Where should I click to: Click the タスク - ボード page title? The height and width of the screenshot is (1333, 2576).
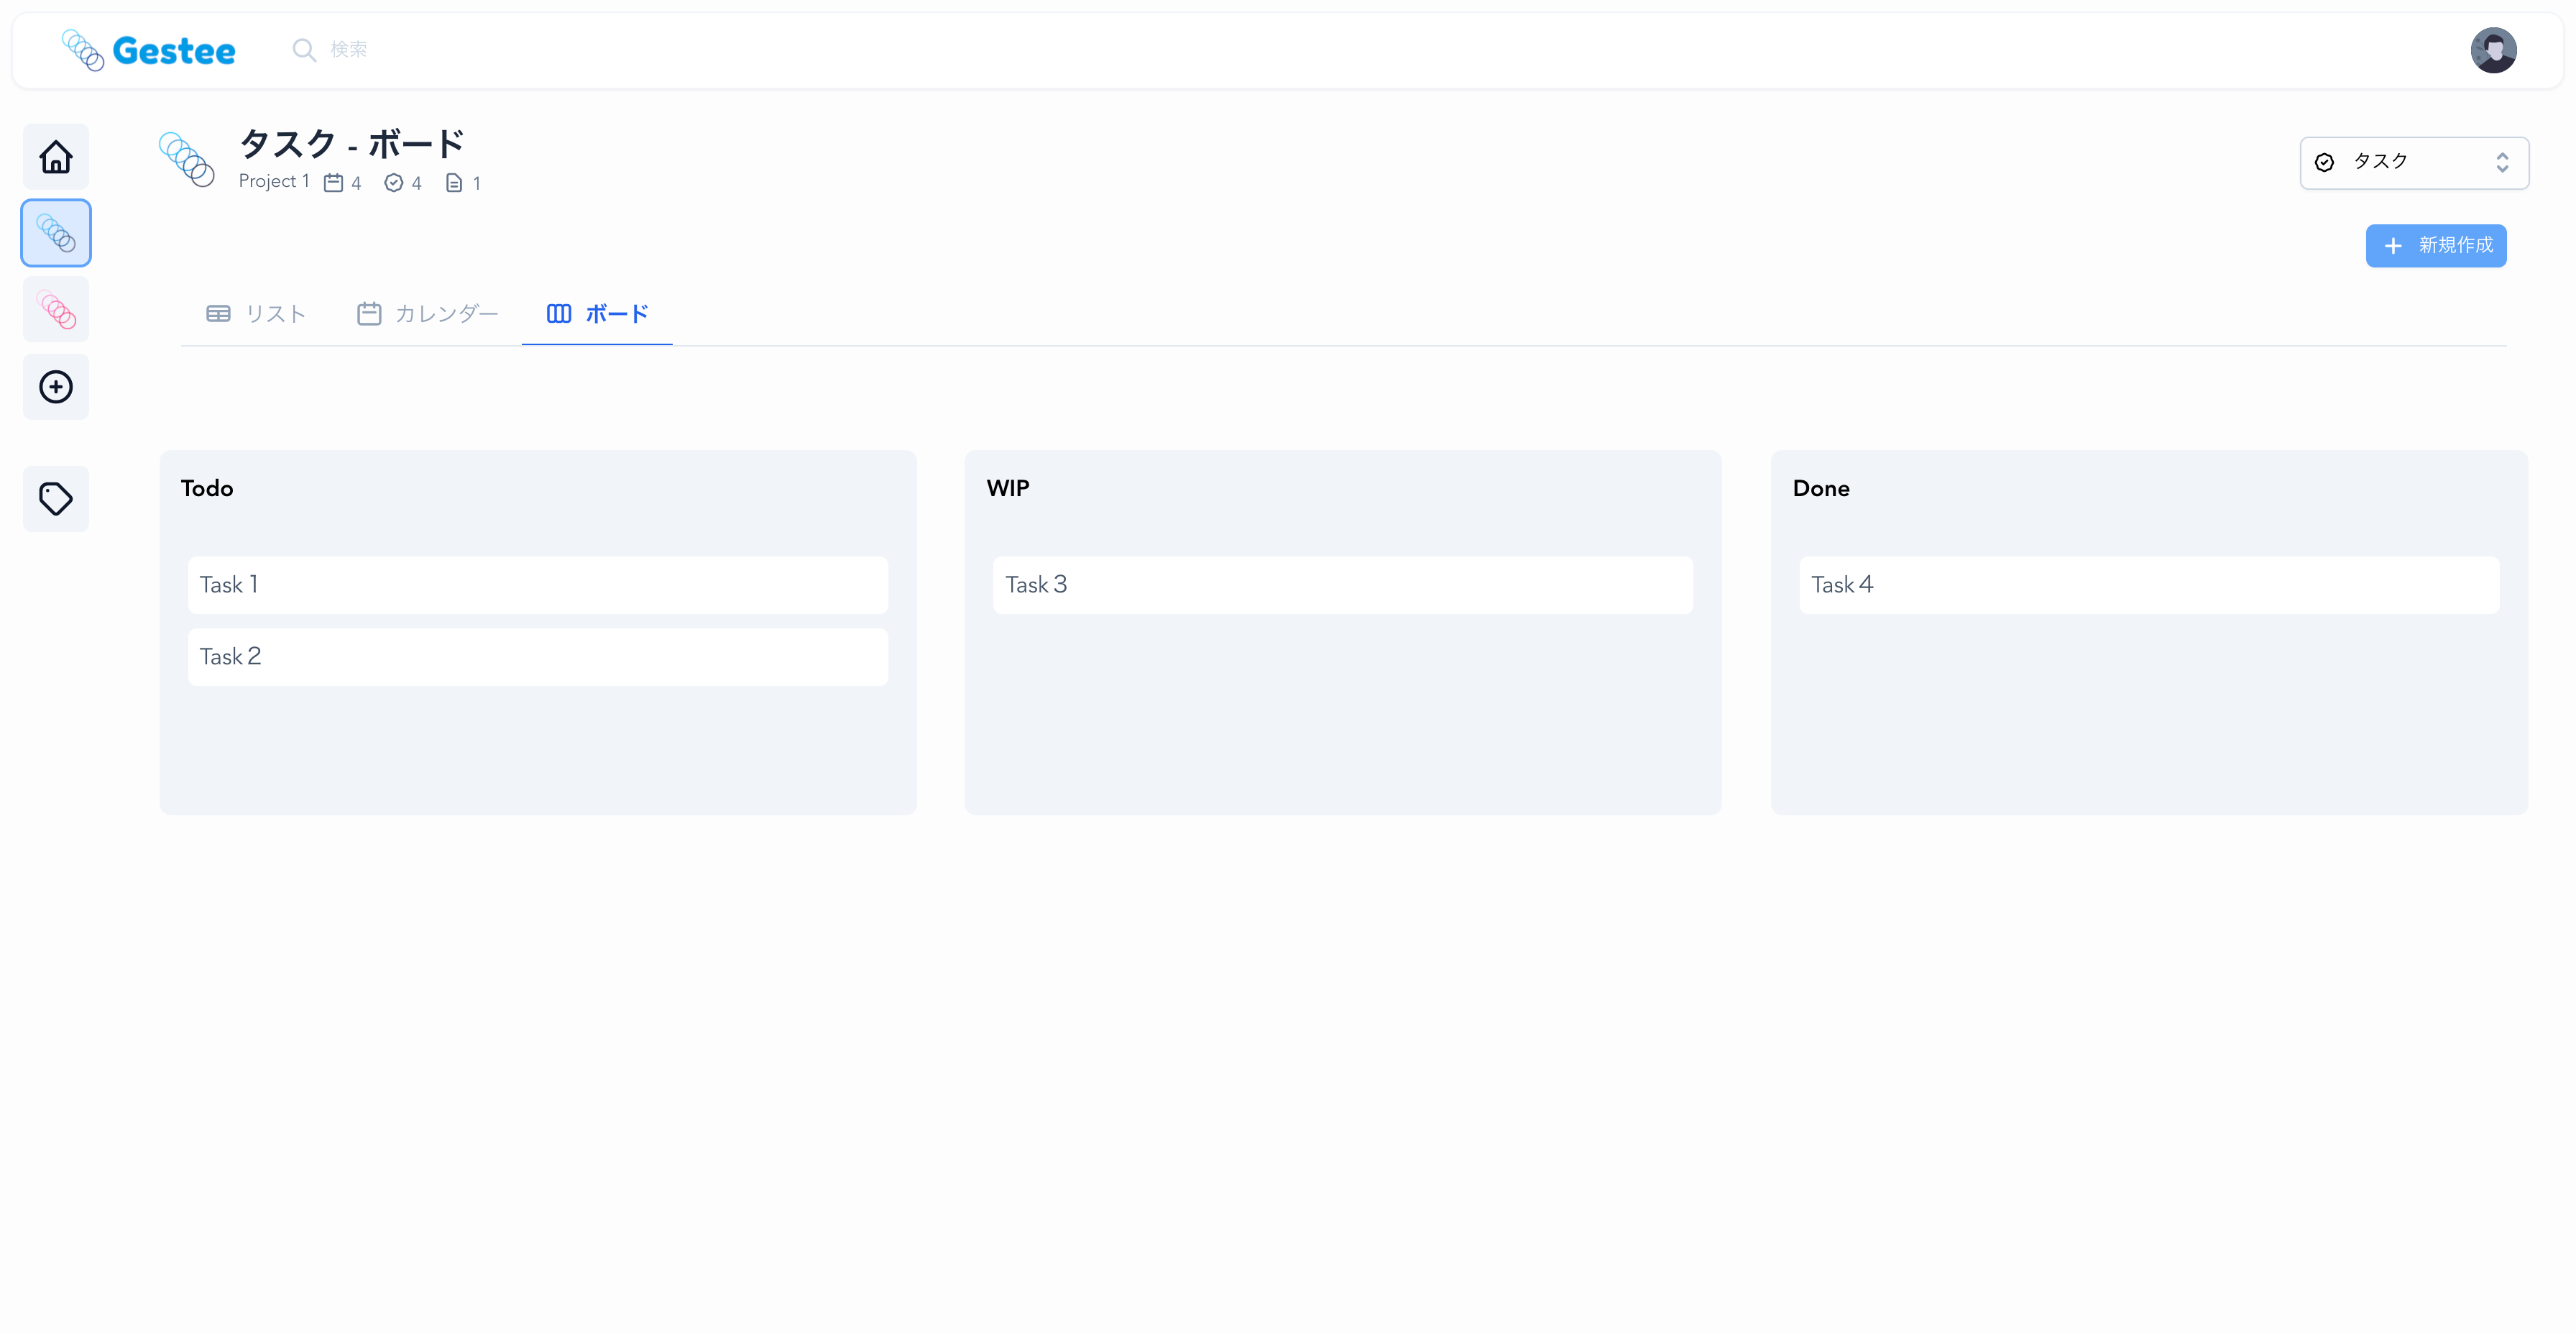(x=352, y=144)
